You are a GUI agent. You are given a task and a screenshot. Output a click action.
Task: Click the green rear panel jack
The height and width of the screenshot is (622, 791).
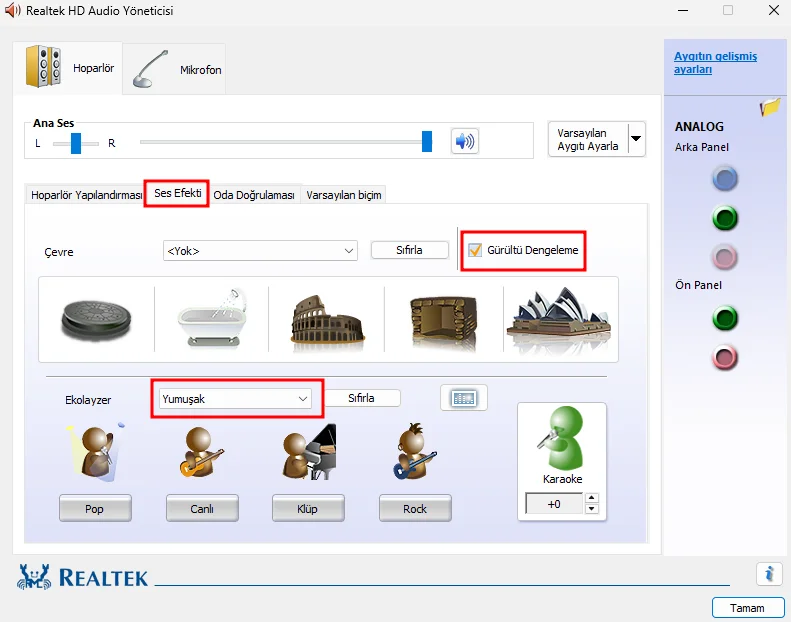pyautogui.click(x=725, y=218)
